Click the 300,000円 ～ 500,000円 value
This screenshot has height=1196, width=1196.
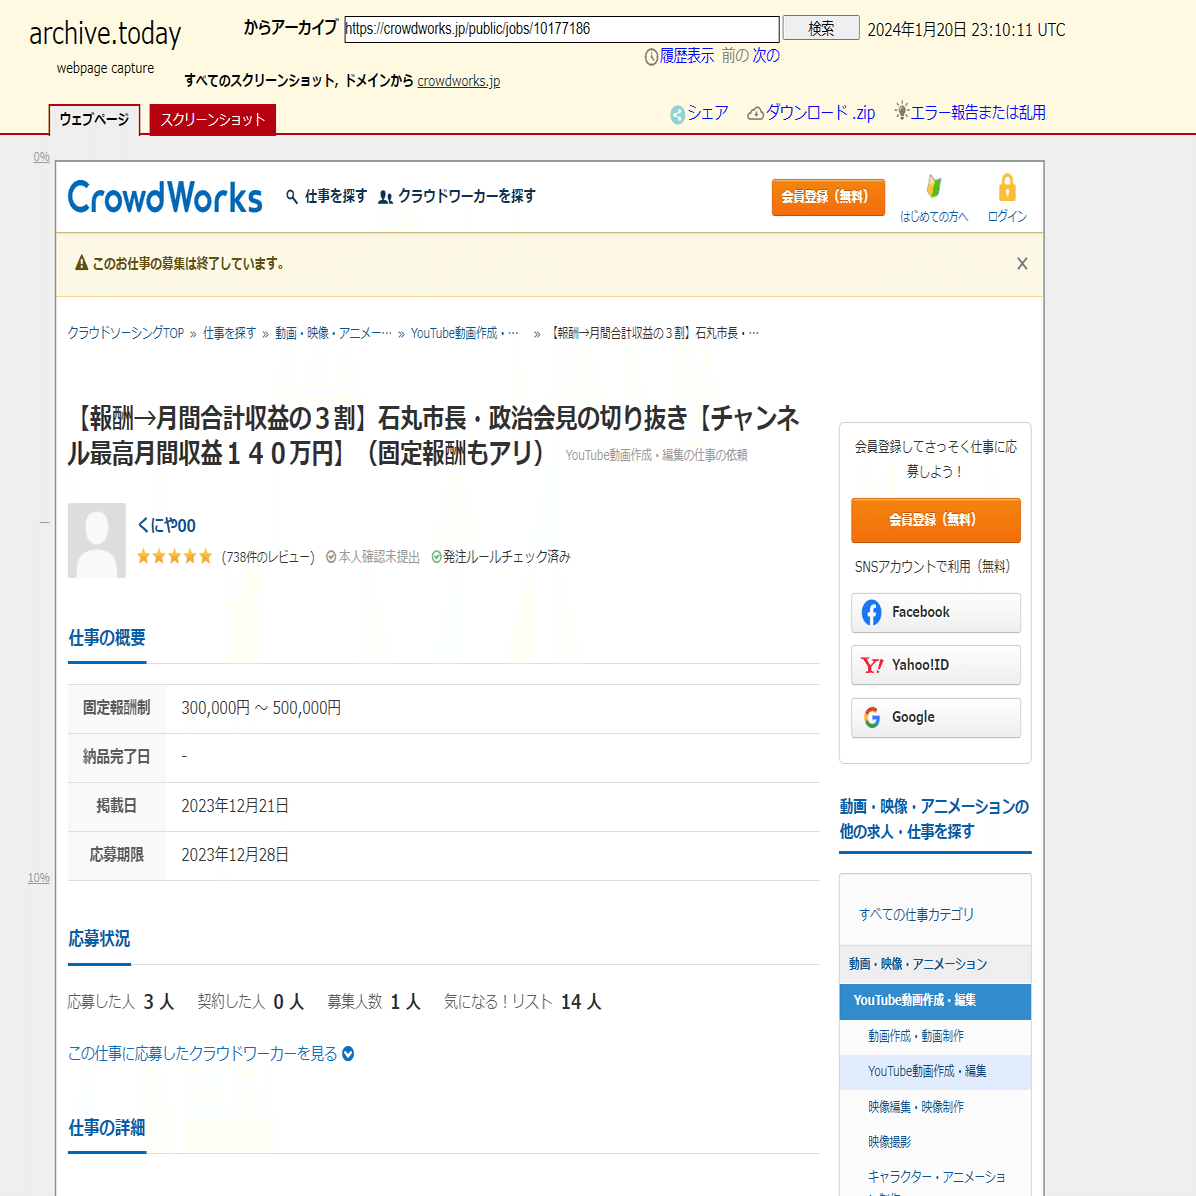click(x=261, y=708)
